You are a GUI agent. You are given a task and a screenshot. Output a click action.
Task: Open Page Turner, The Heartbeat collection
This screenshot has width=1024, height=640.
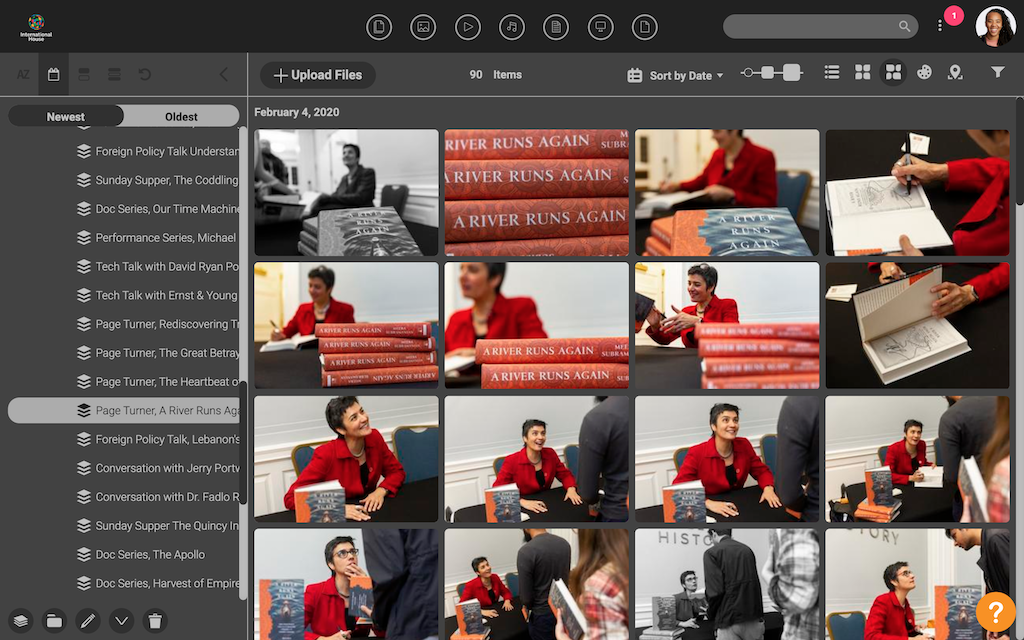coord(157,381)
